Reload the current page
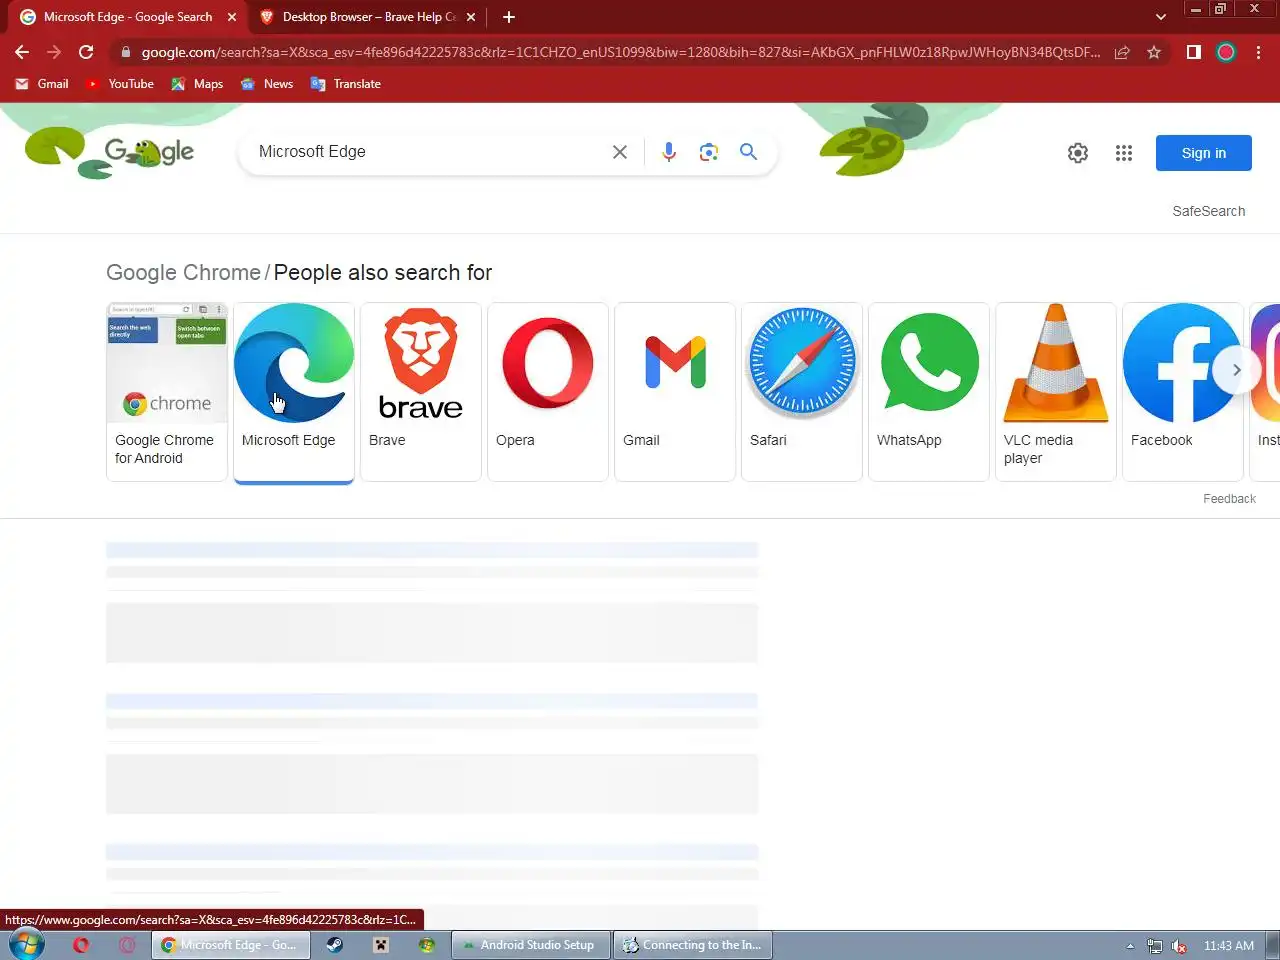This screenshot has height=960, width=1280. click(x=86, y=52)
